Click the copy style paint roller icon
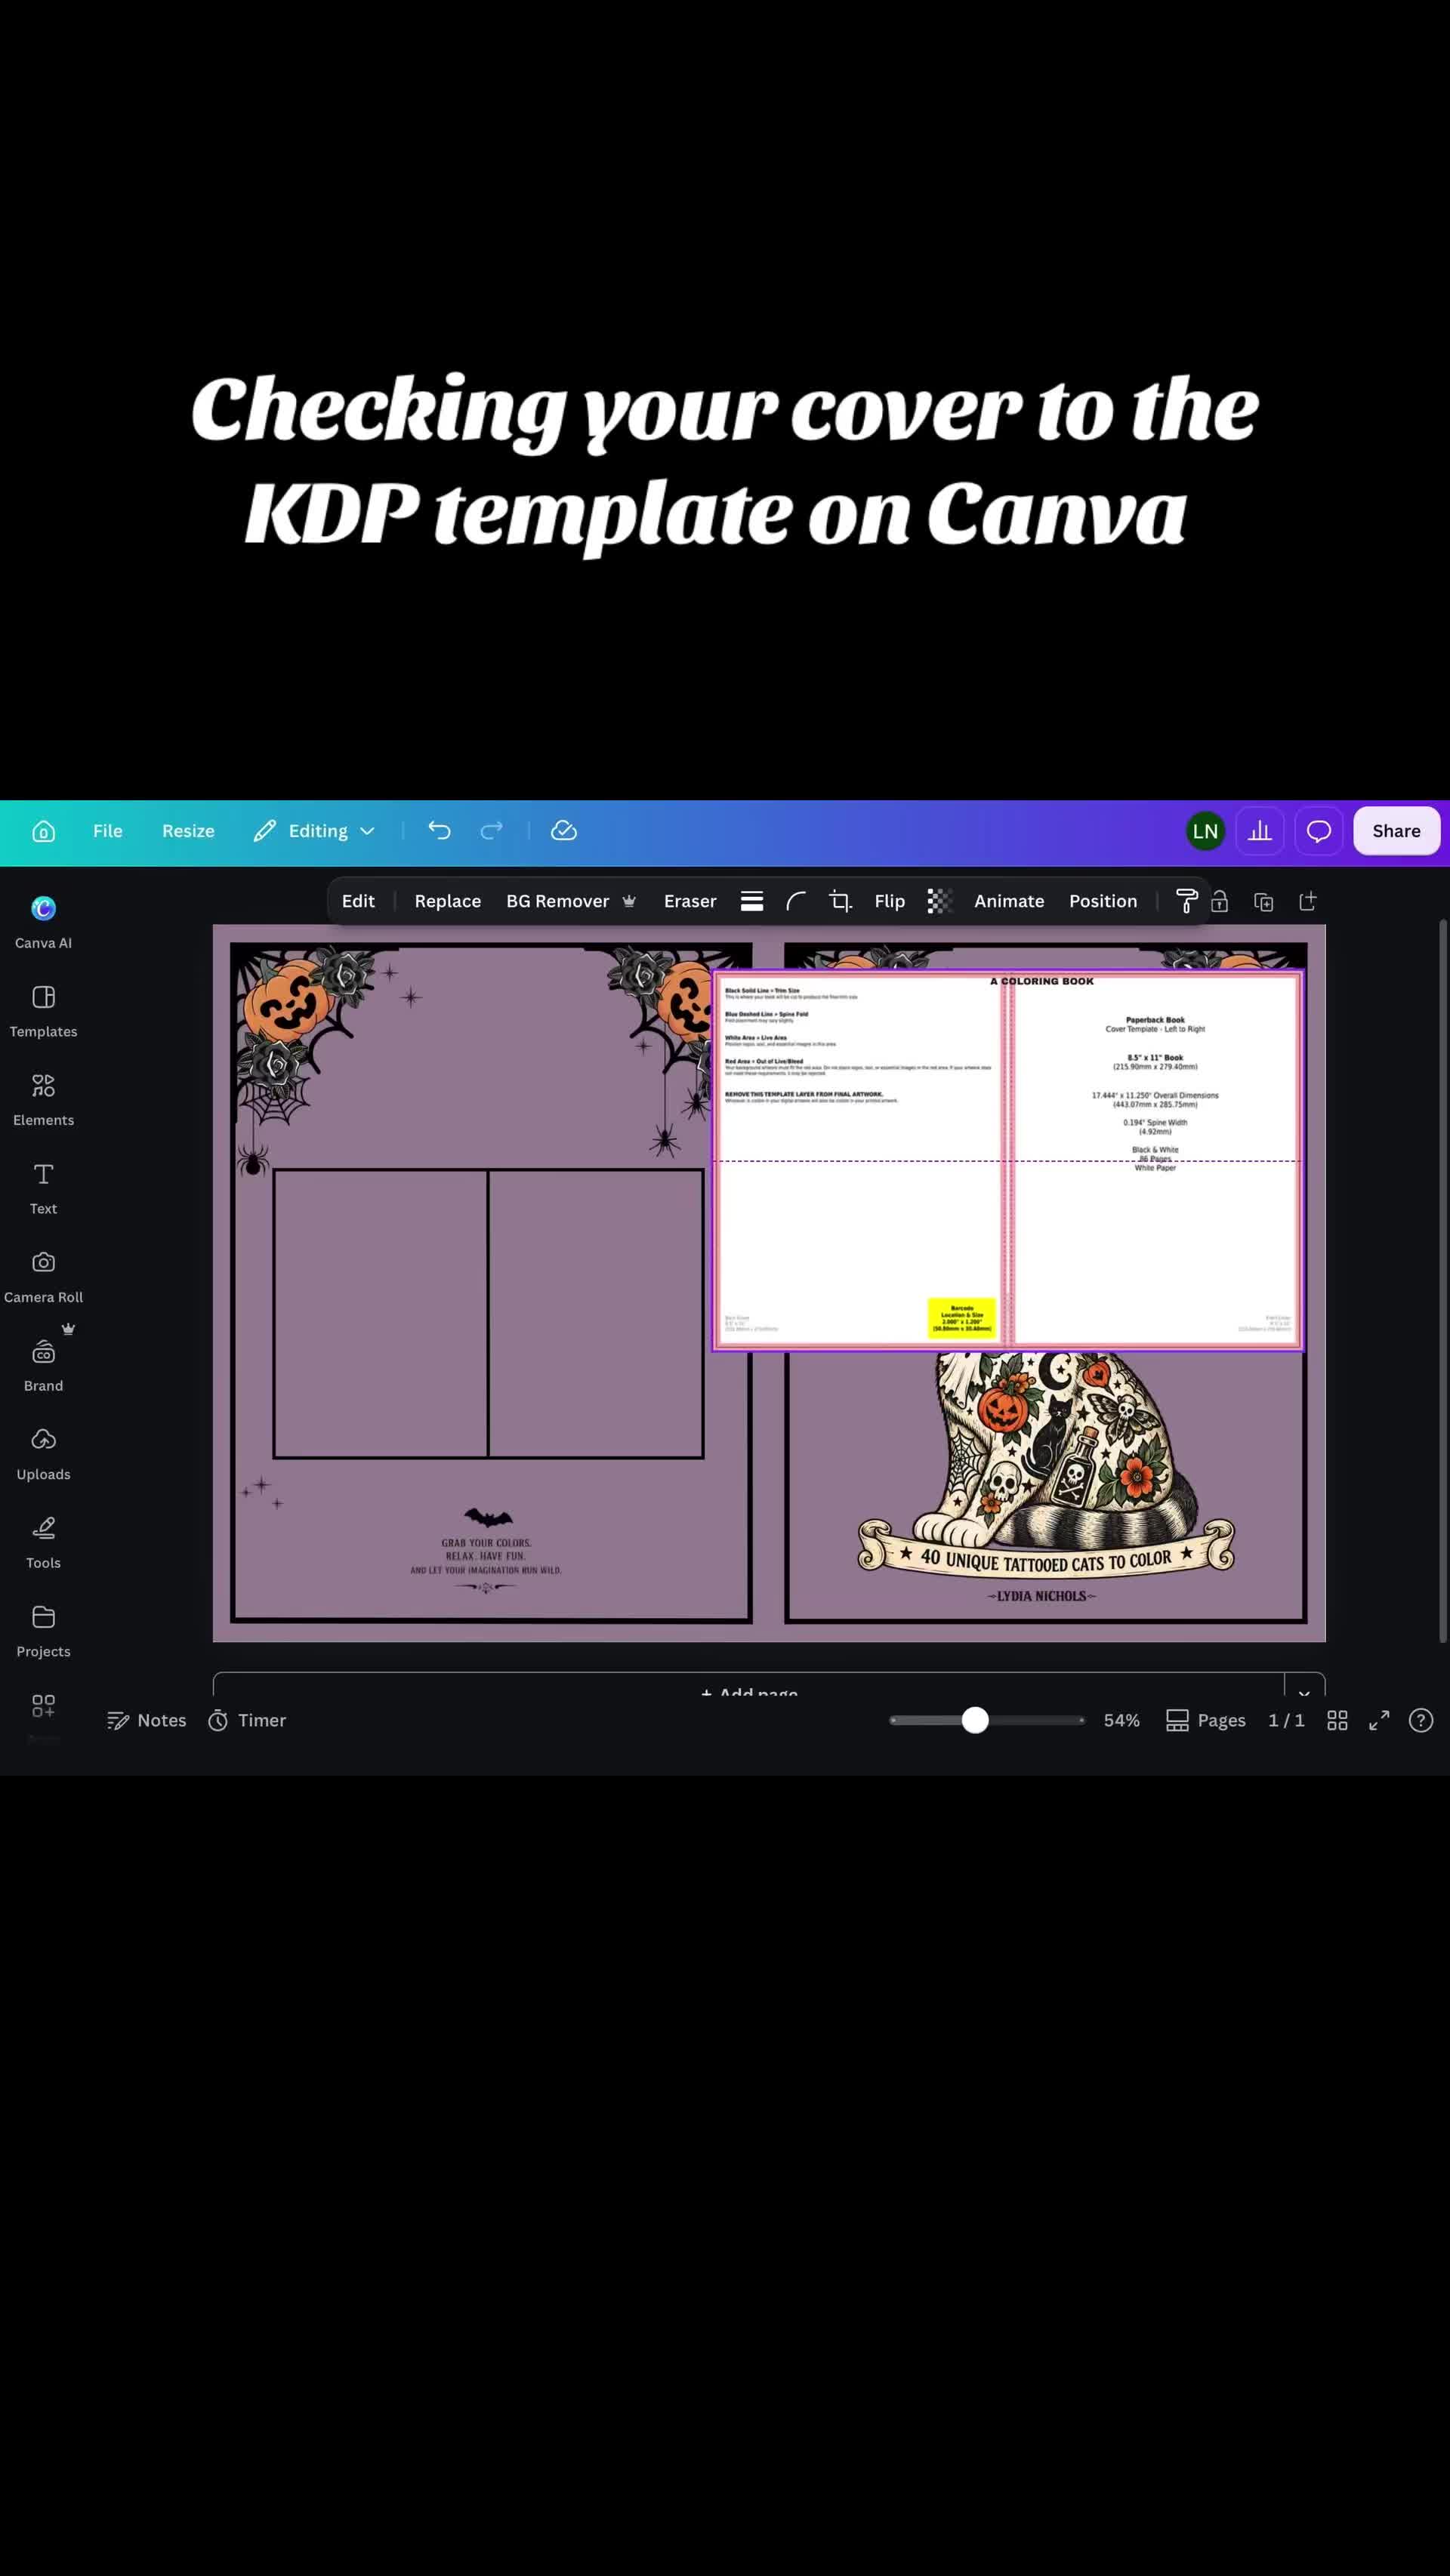This screenshot has width=1450, height=2576. pyautogui.click(x=1186, y=901)
